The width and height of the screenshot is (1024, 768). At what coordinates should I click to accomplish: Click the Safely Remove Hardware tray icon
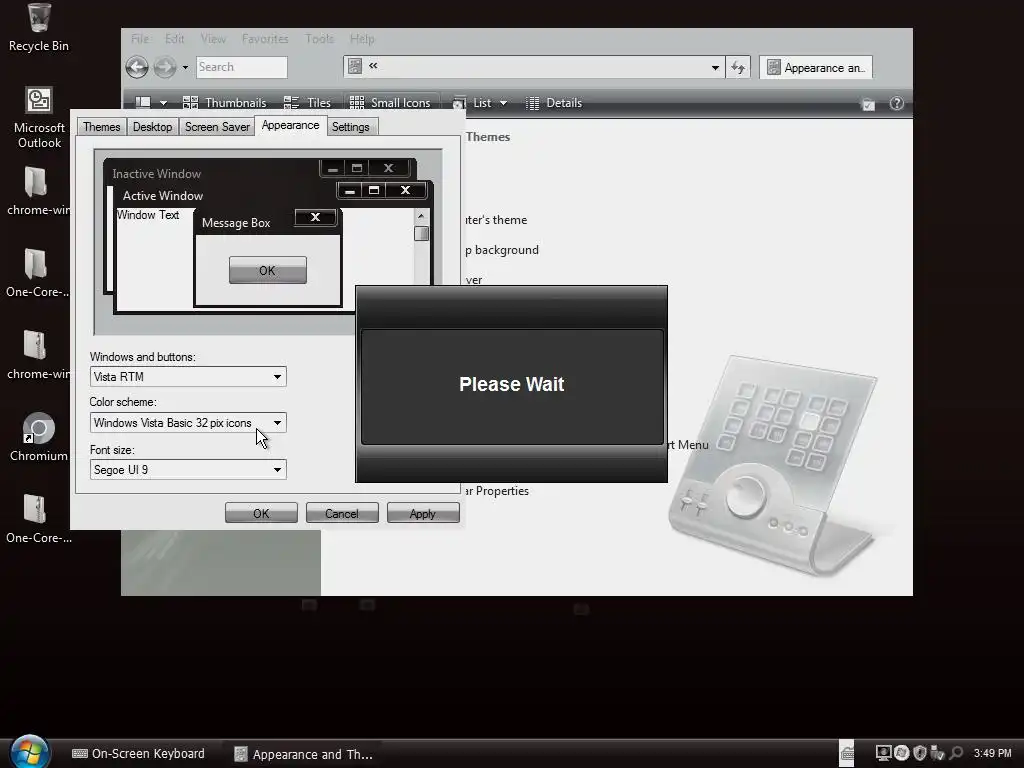click(x=938, y=753)
